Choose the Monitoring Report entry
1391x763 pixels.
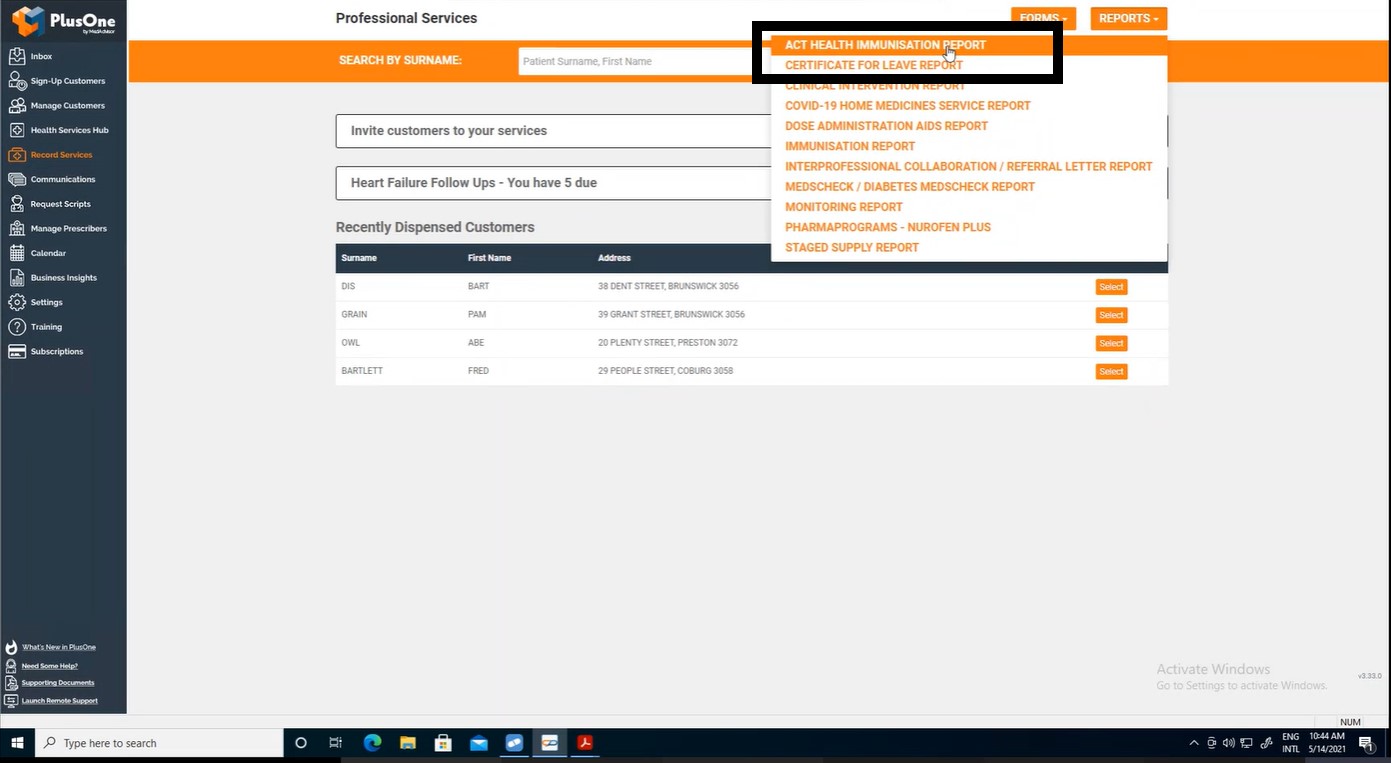coord(843,207)
